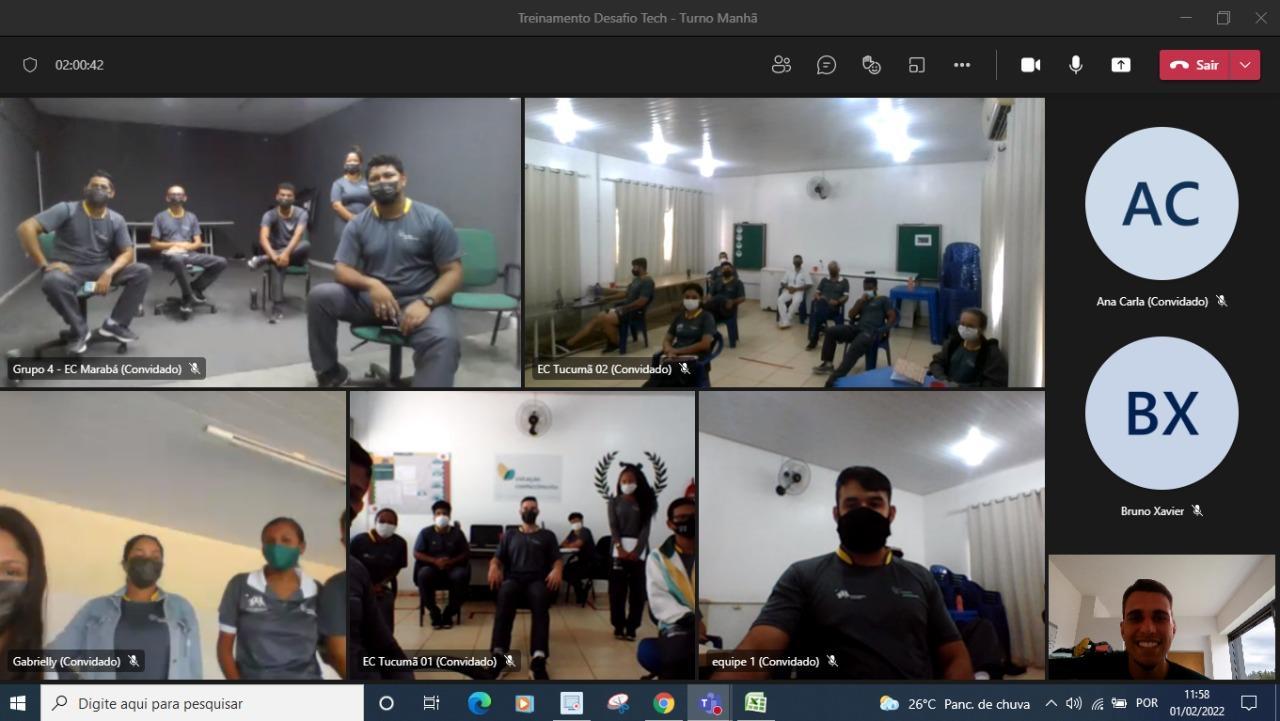Open Excel from the taskbar
The width and height of the screenshot is (1280, 721).
click(756, 703)
